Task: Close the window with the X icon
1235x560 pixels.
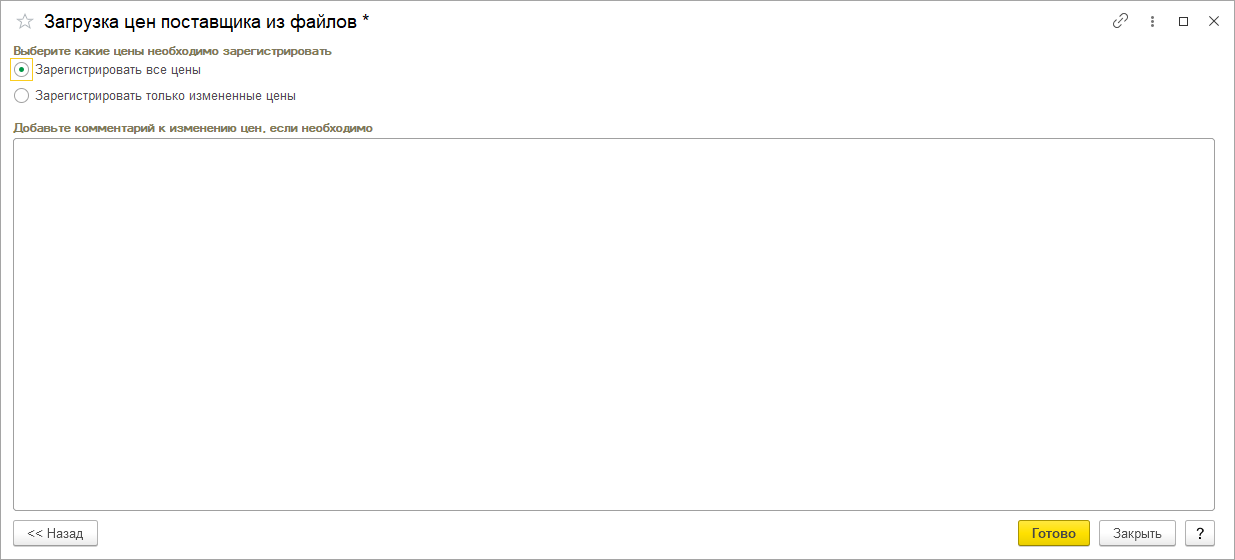Action: click(x=1214, y=21)
